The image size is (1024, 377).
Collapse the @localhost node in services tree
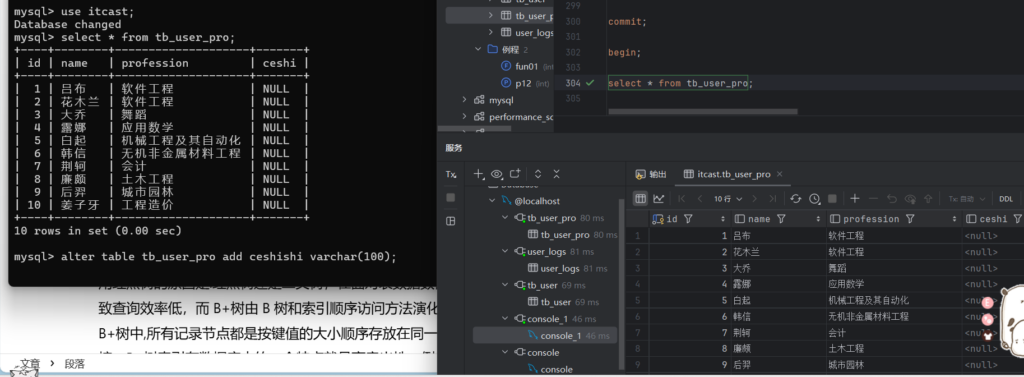coord(492,201)
